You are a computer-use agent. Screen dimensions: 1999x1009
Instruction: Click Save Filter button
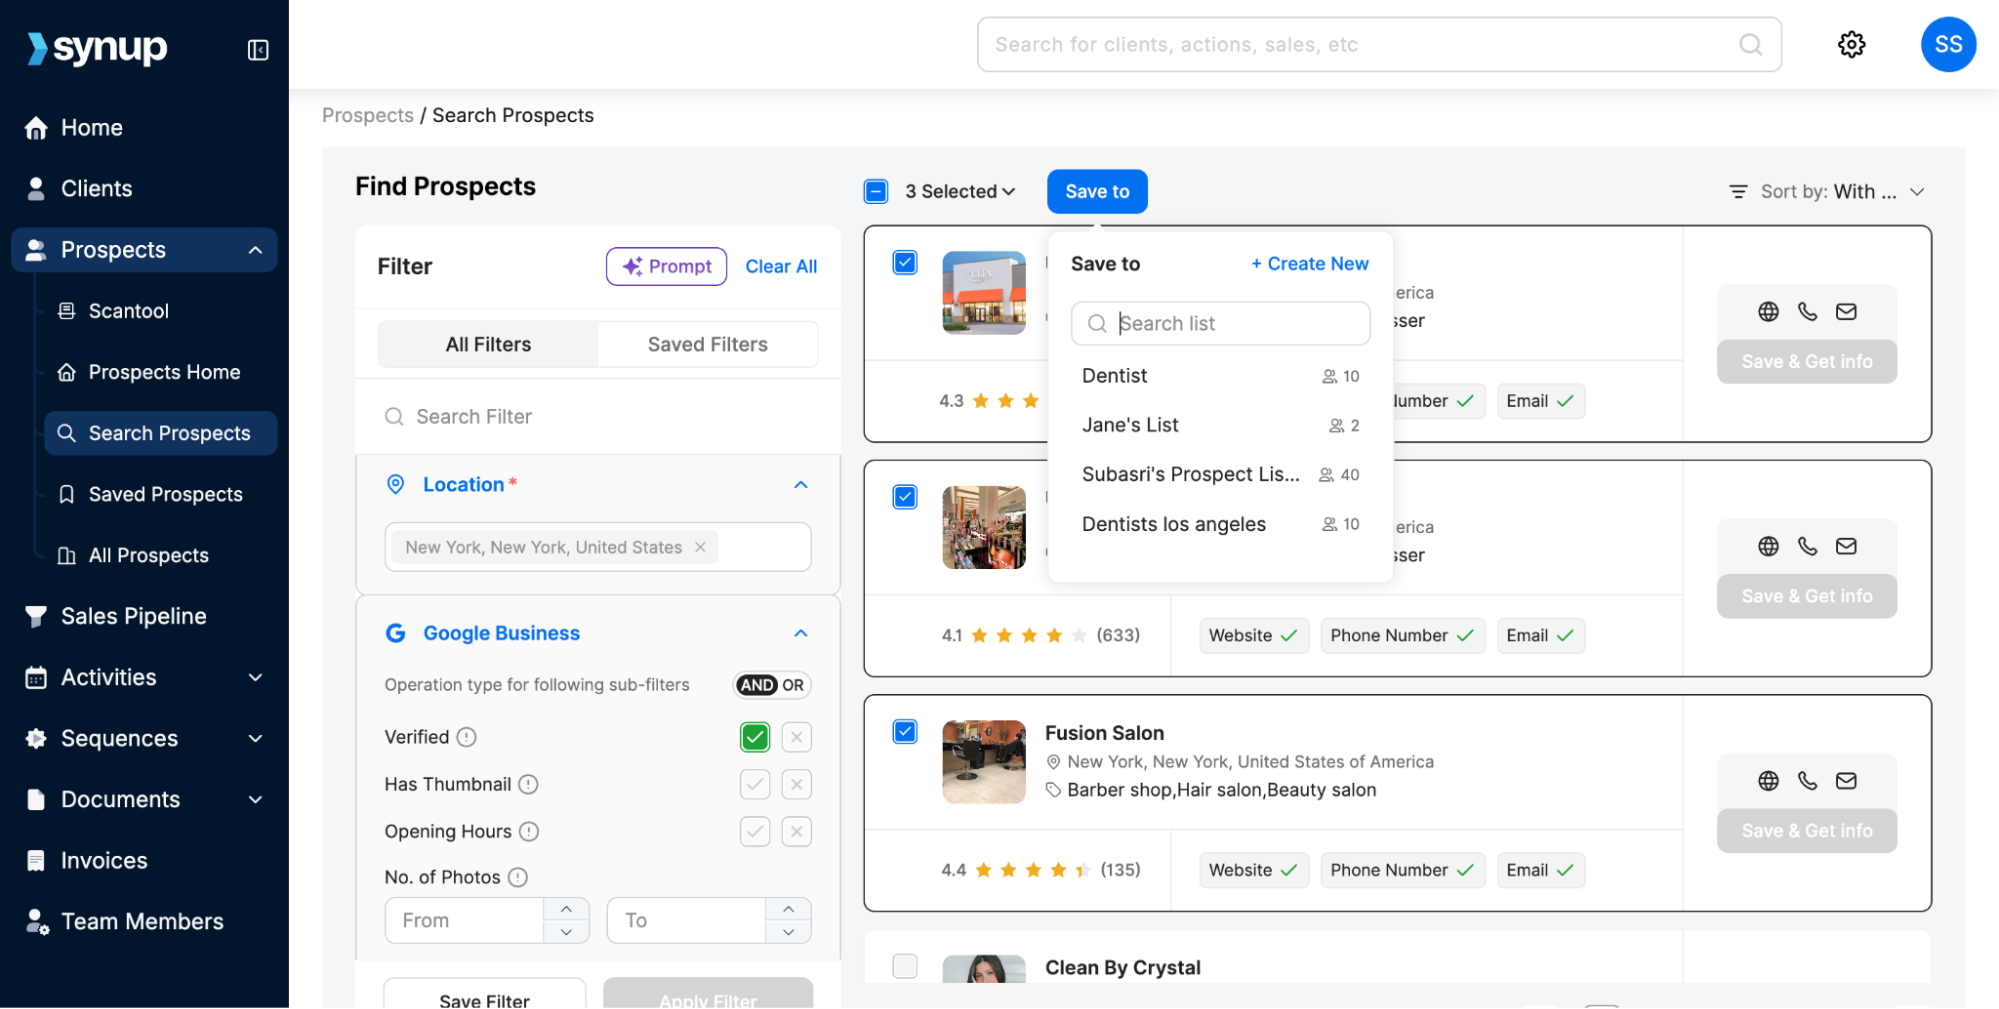485,996
